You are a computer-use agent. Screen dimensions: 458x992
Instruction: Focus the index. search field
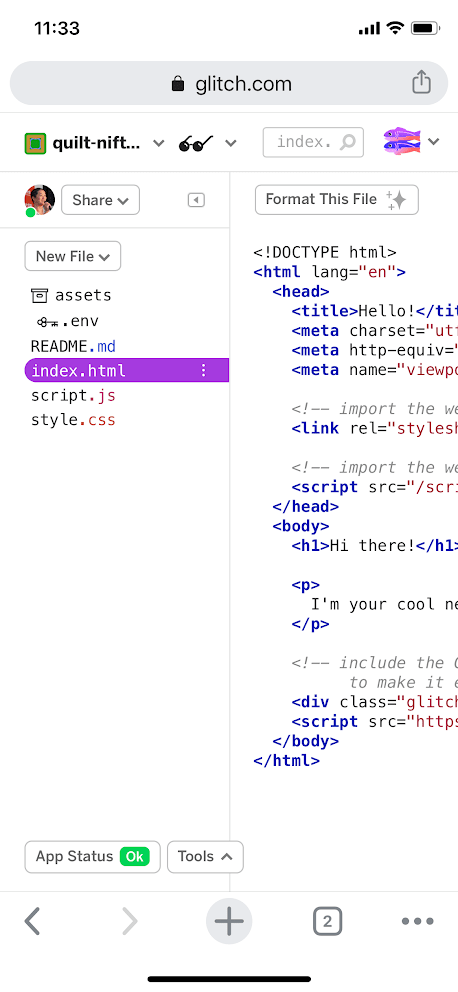(313, 142)
